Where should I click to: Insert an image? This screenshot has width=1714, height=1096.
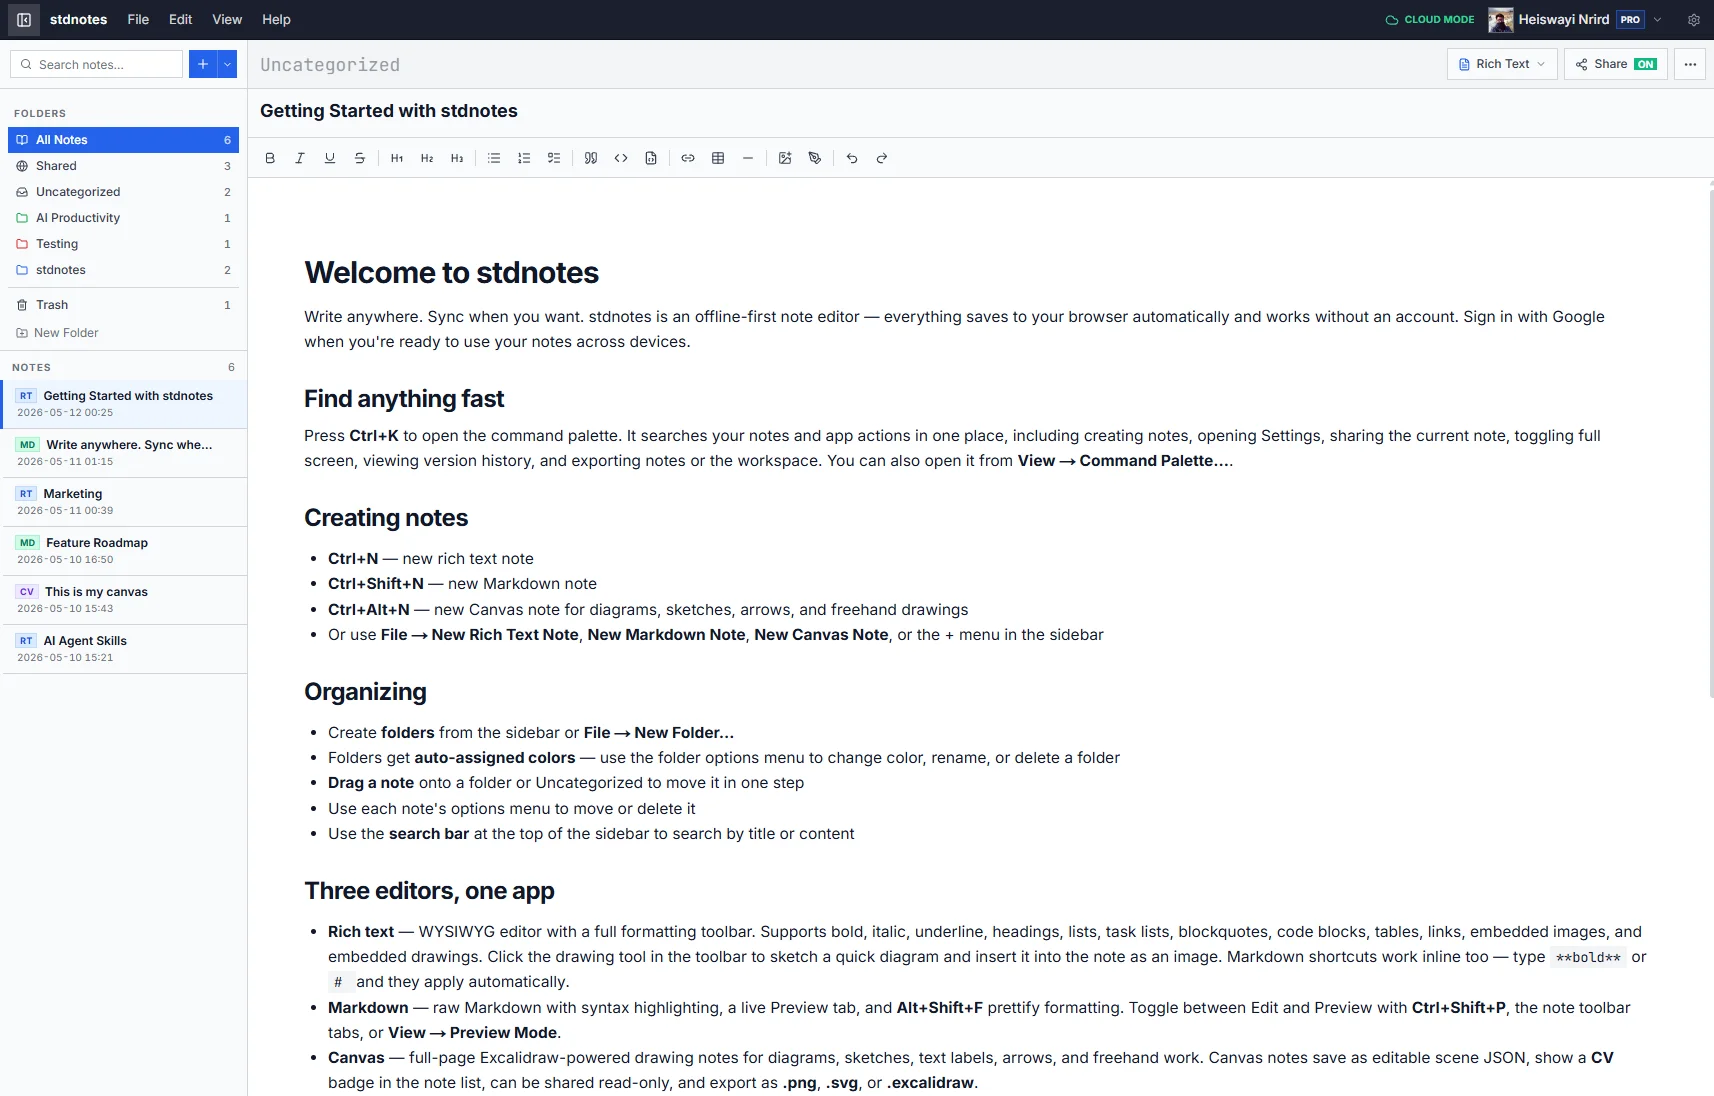(x=785, y=158)
